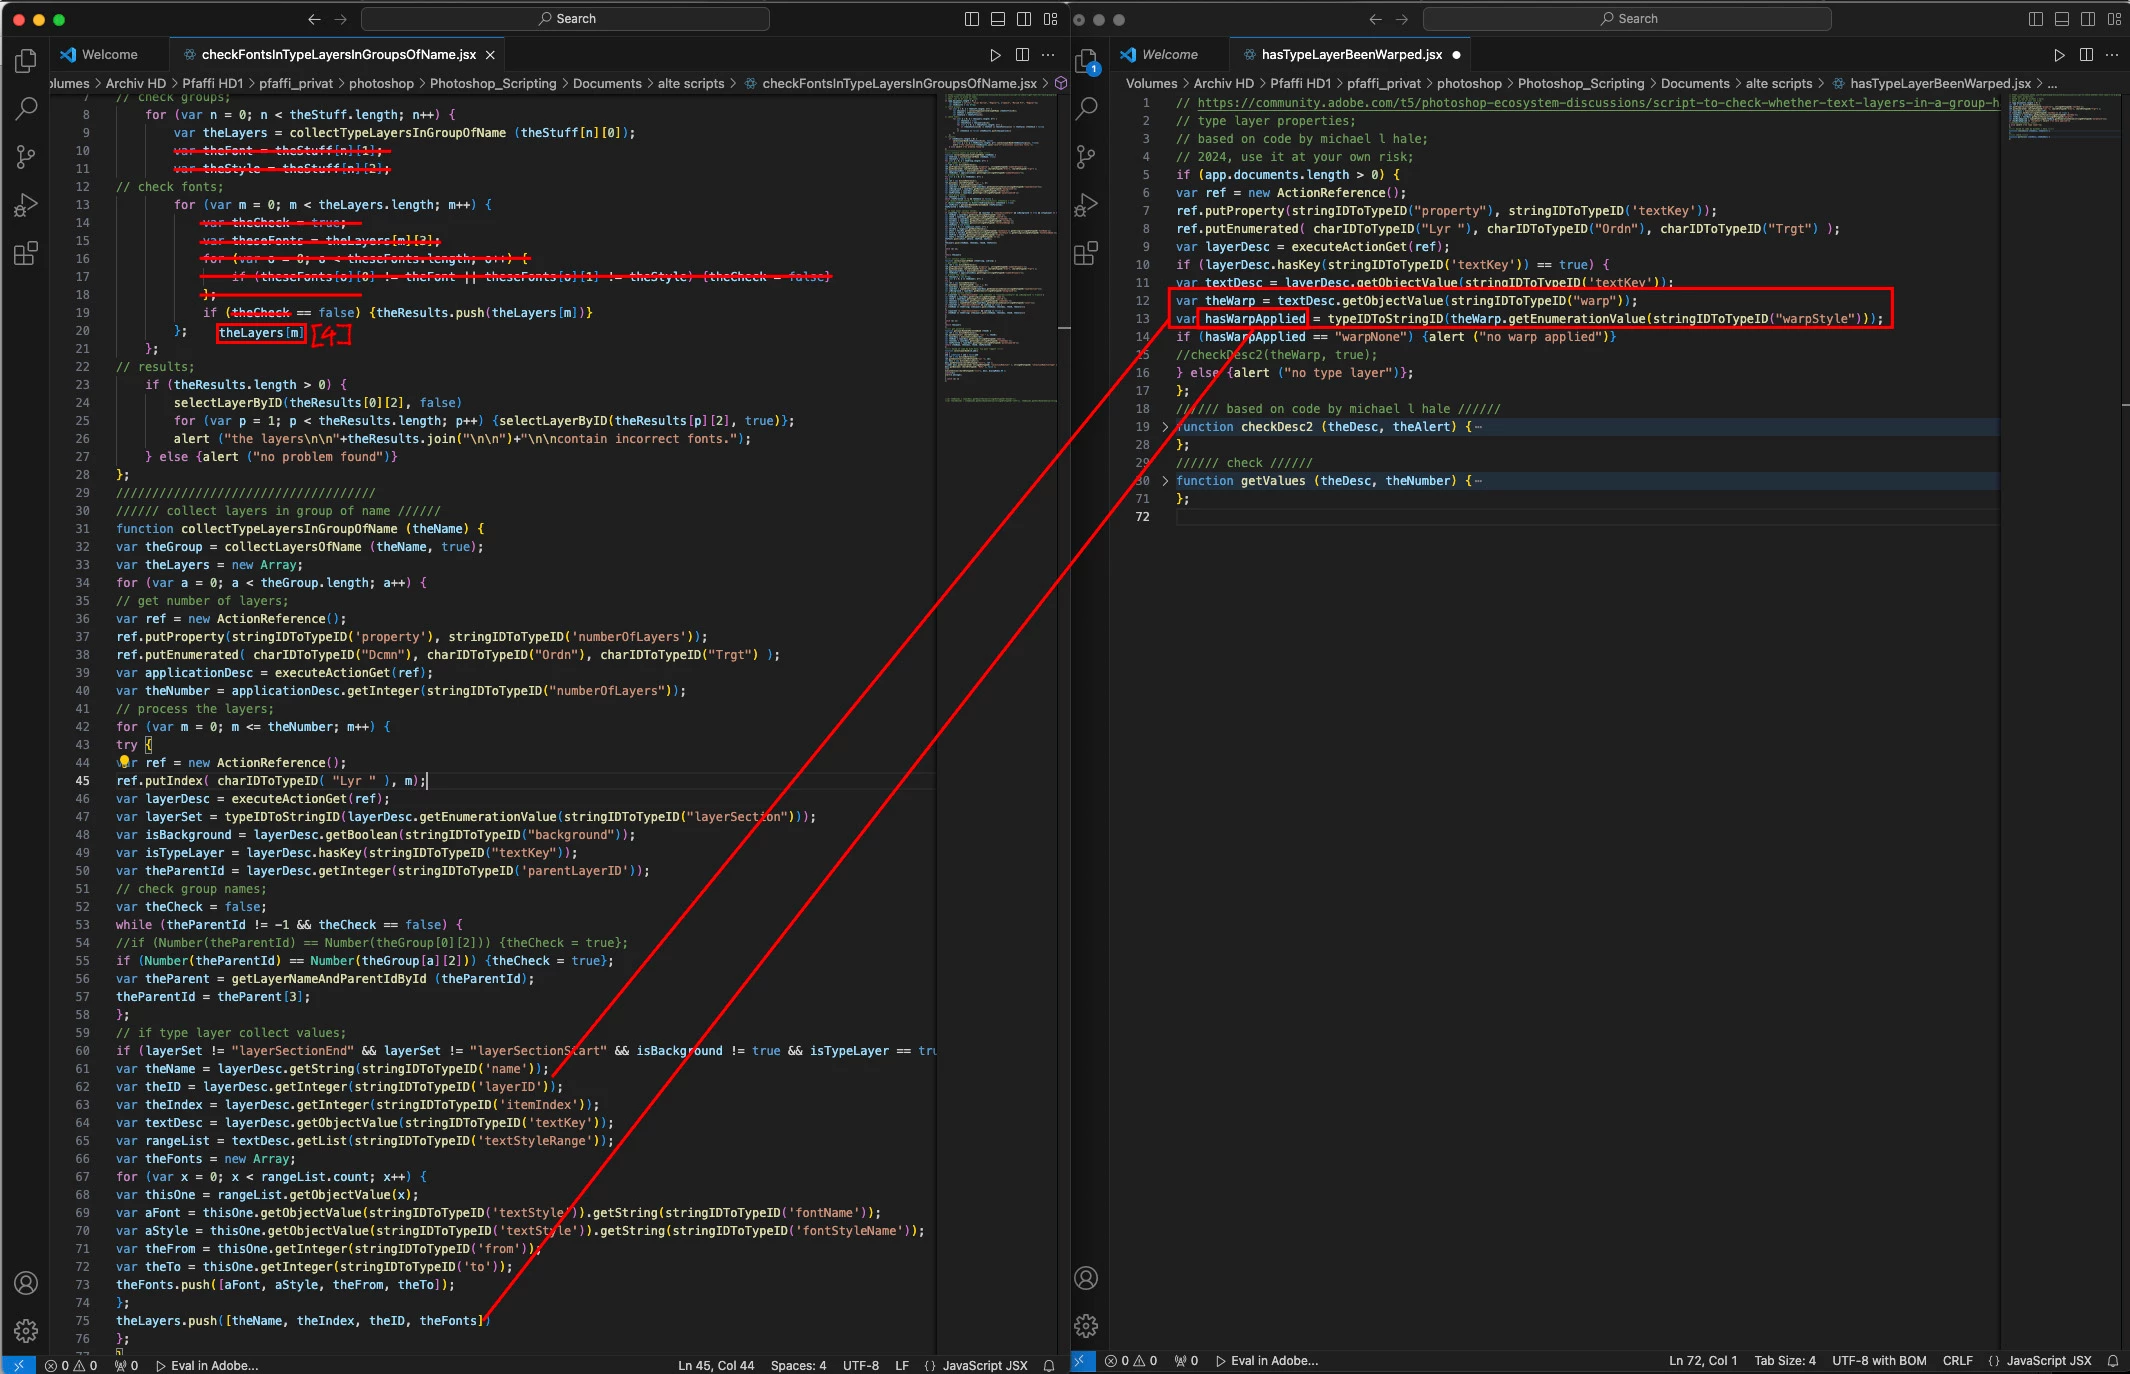The height and width of the screenshot is (1374, 2130).
Task: Expand folded getValues function
Action: (x=1165, y=481)
